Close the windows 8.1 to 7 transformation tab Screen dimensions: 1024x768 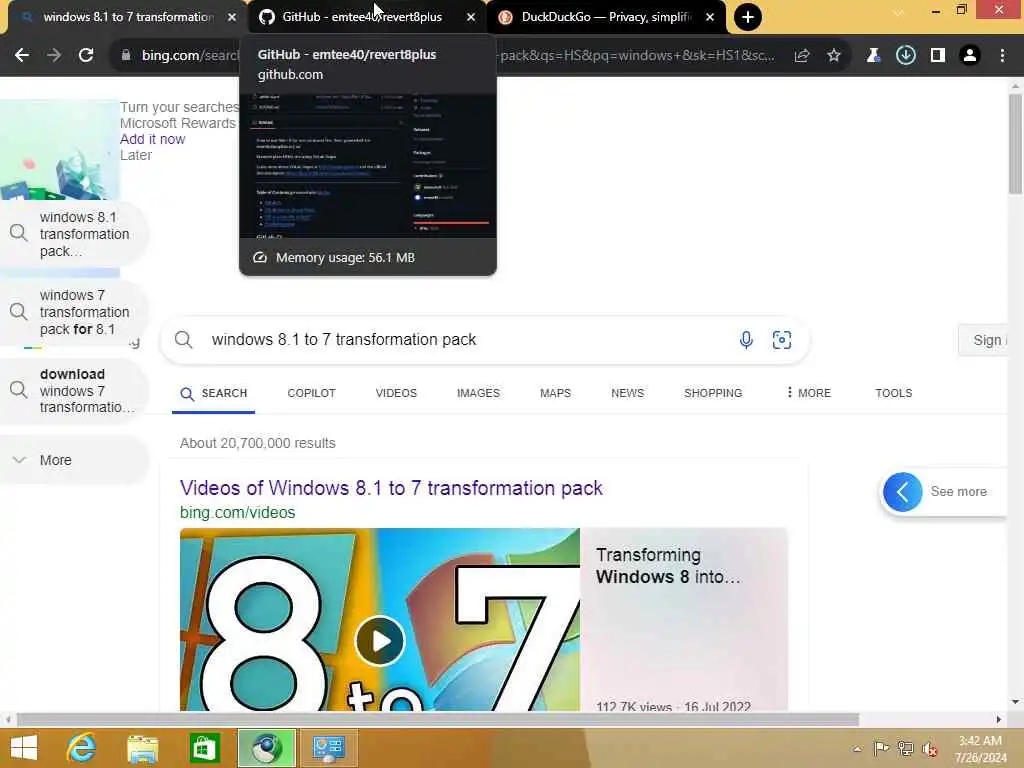tap(232, 17)
